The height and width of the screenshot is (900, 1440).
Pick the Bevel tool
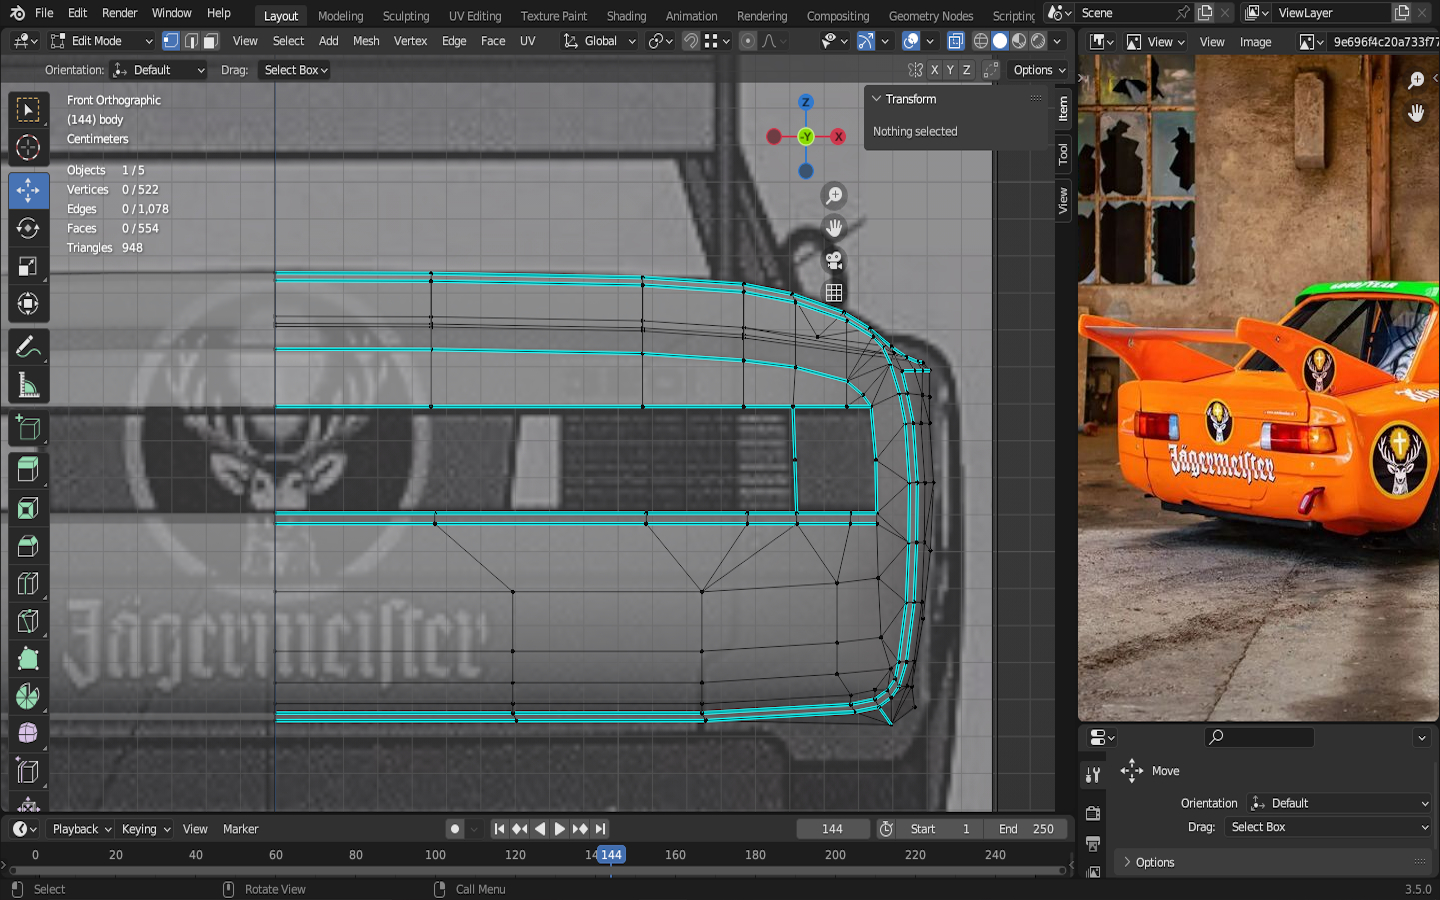(28, 546)
